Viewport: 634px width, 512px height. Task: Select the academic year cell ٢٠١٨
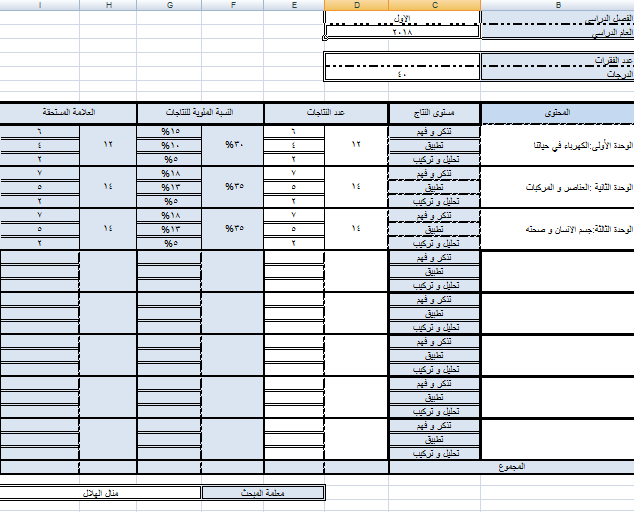tap(402, 31)
